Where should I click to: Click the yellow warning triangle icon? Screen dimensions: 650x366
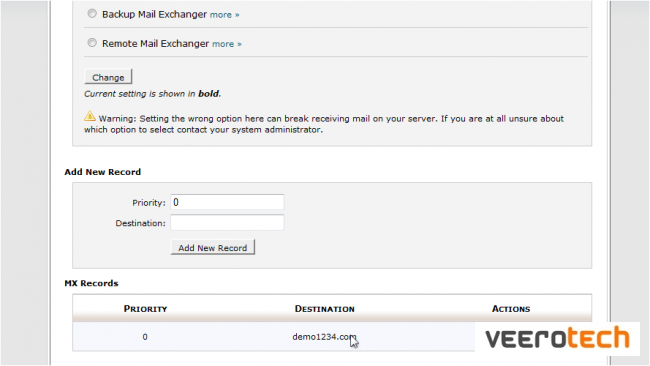pyautogui.click(x=90, y=116)
